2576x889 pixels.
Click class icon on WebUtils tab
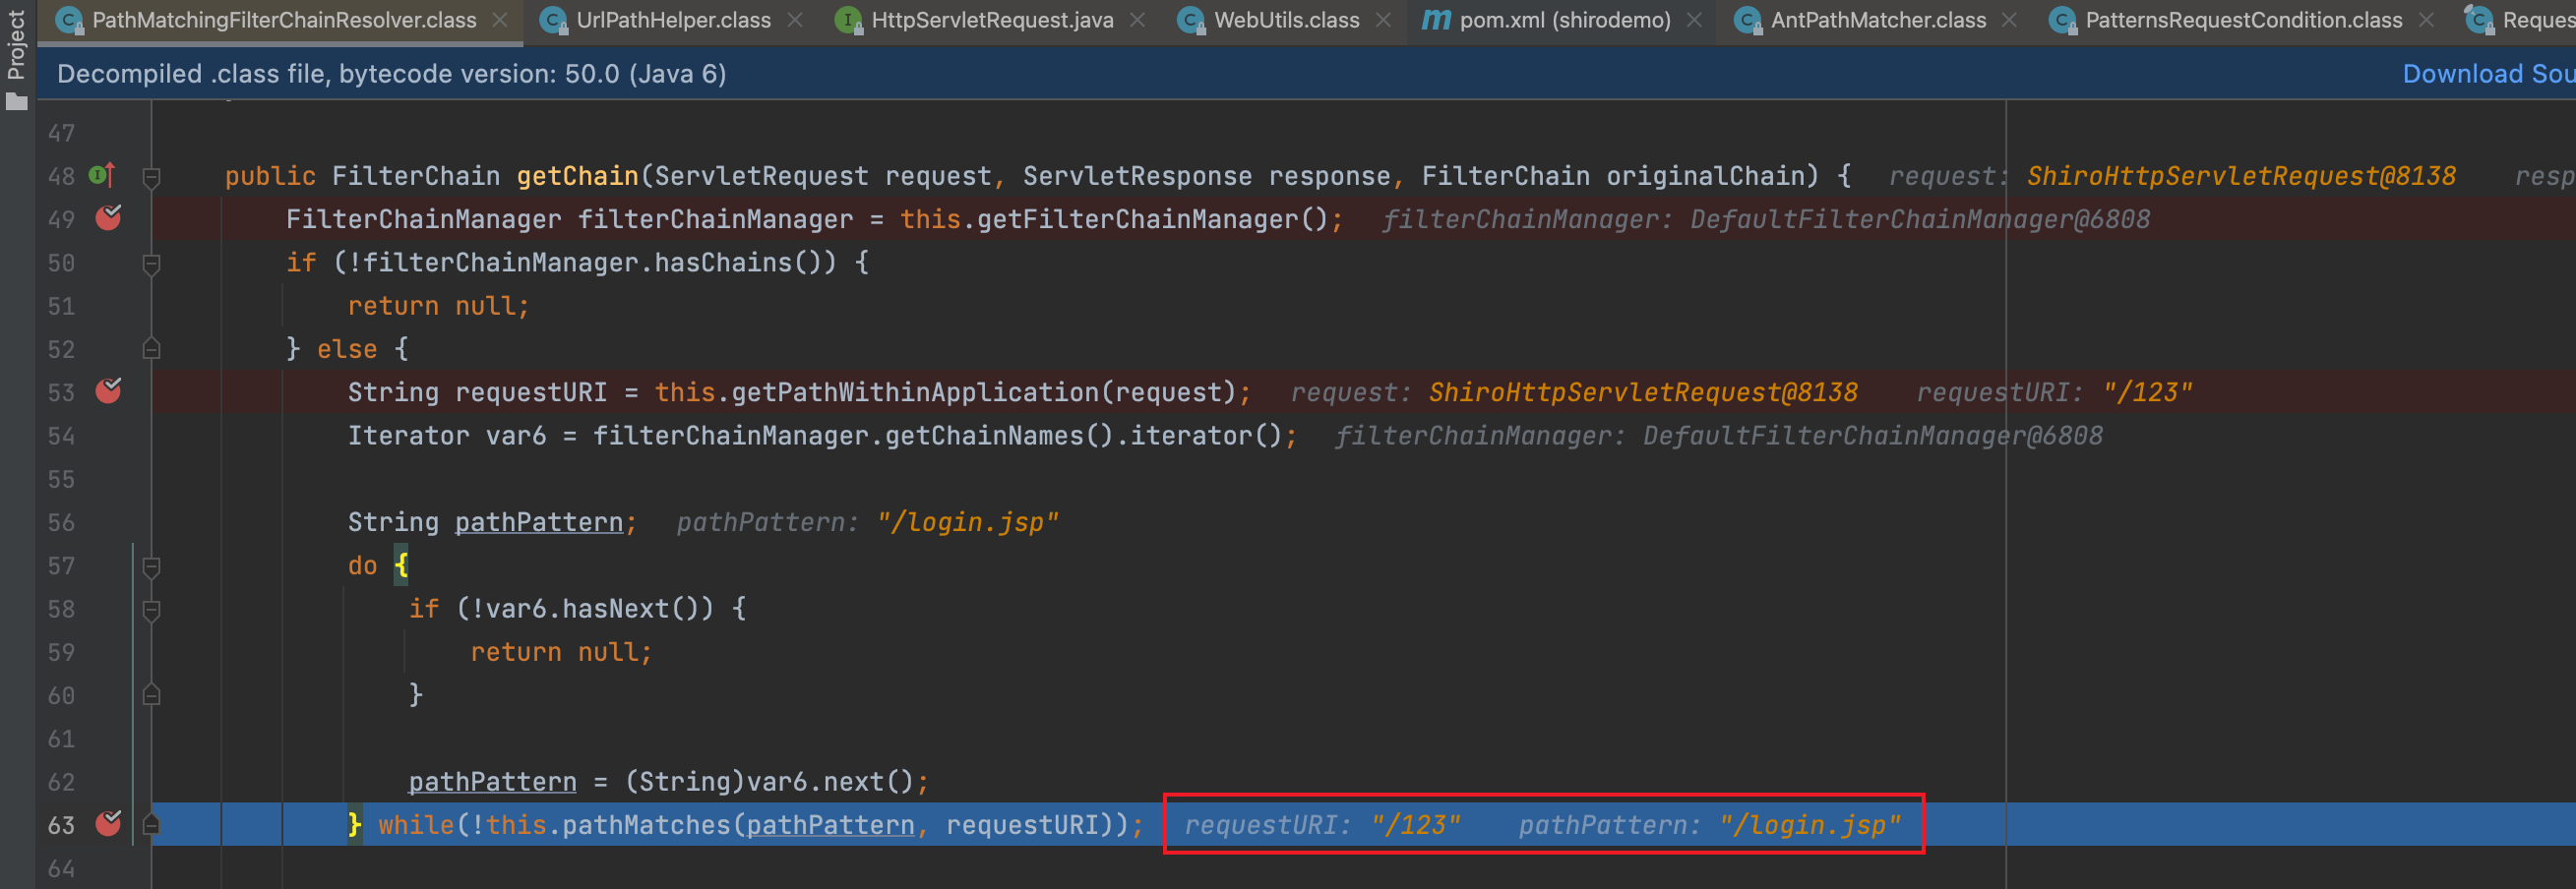1192,20
